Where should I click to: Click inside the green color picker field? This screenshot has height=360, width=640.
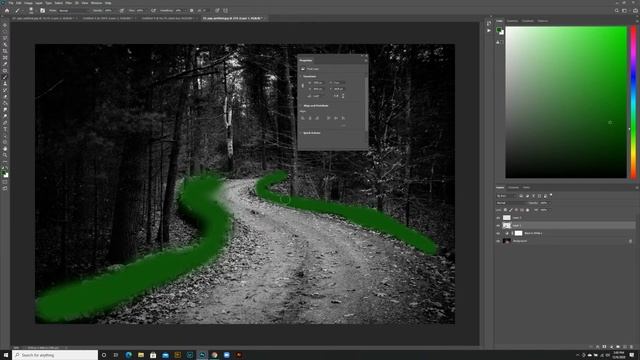(x=566, y=102)
